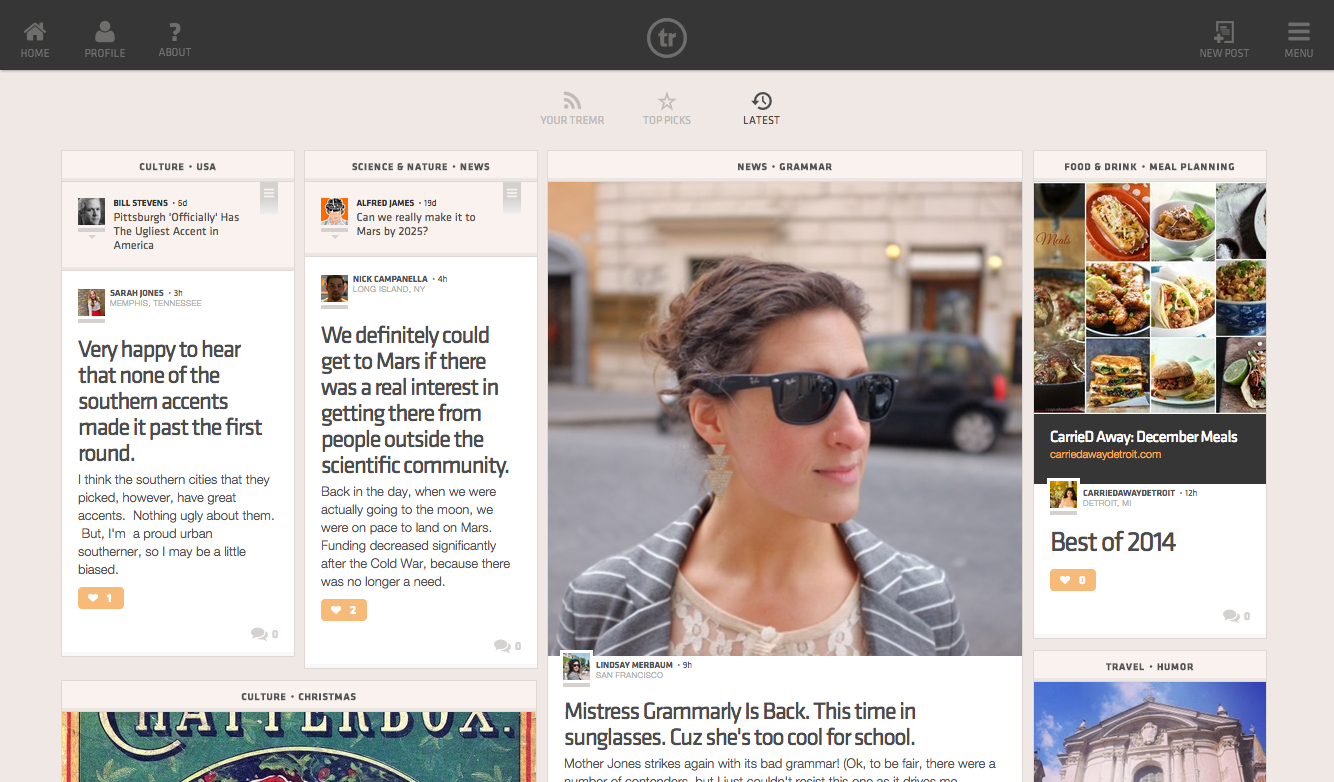Screen dimensions: 1334x782
Task: Select the Top Picks tab
Action: point(666,109)
